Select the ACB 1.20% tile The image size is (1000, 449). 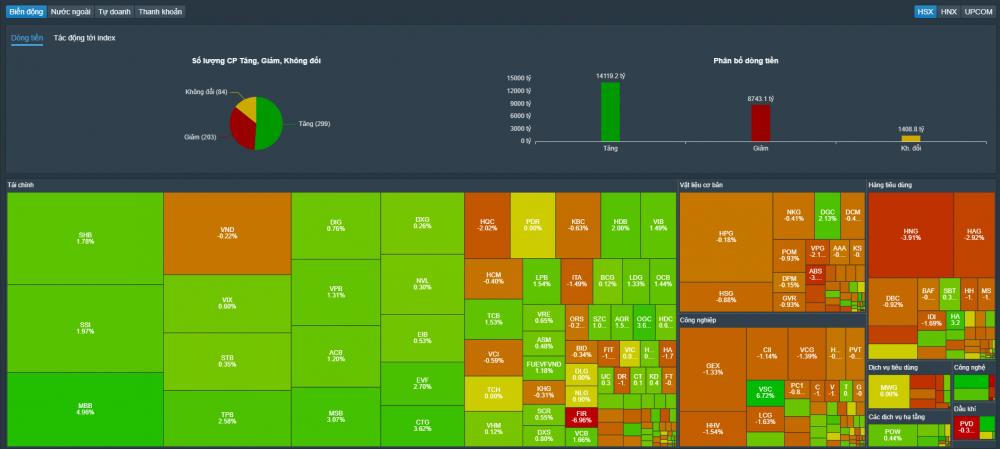pos(336,356)
